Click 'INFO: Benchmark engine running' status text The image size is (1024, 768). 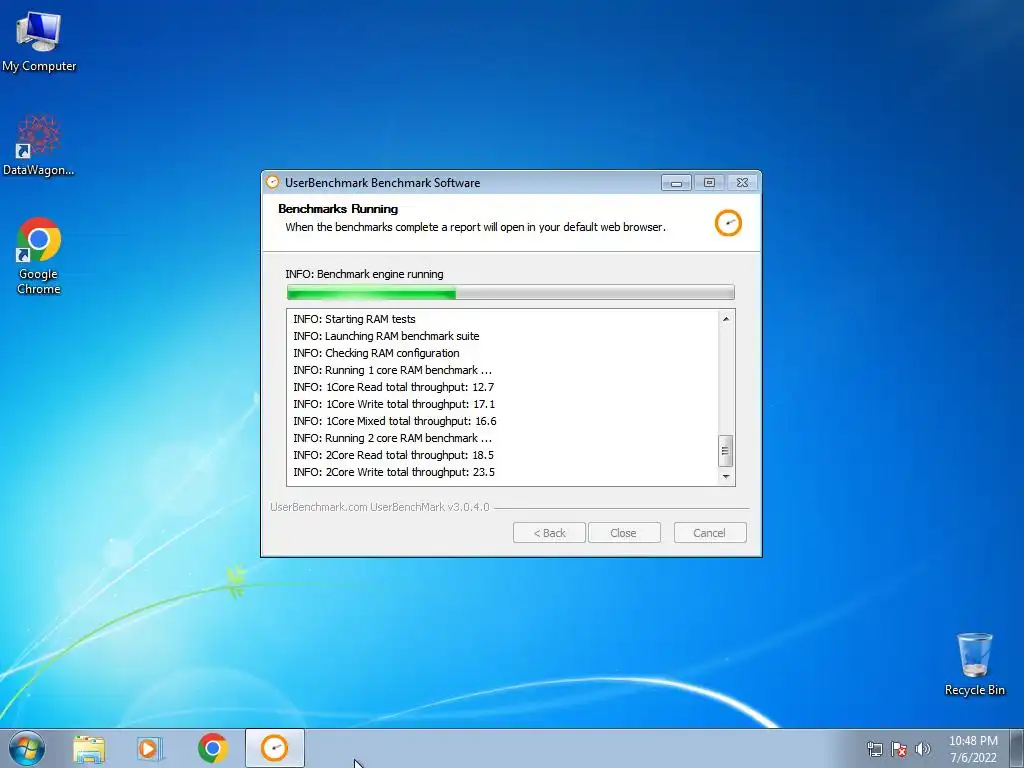364,274
